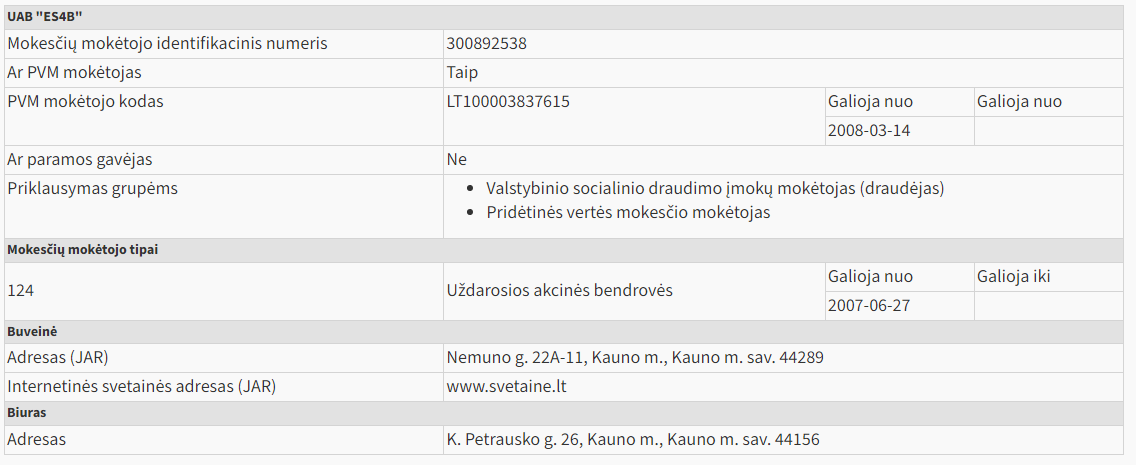Click taxpayer type code 124
The width and height of the screenshot is (1136, 465).
pyautogui.click(x=20, y=291)
